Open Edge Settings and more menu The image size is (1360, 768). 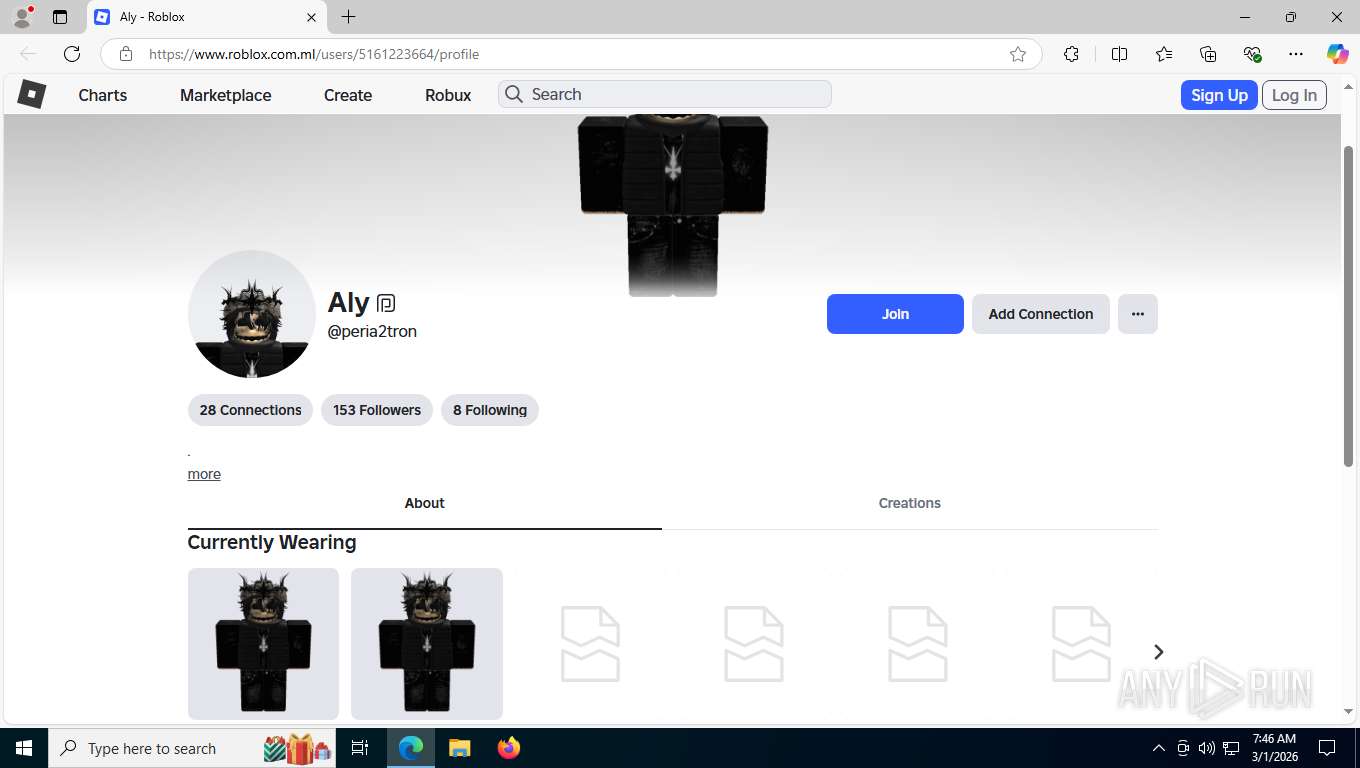point(1296,54)
